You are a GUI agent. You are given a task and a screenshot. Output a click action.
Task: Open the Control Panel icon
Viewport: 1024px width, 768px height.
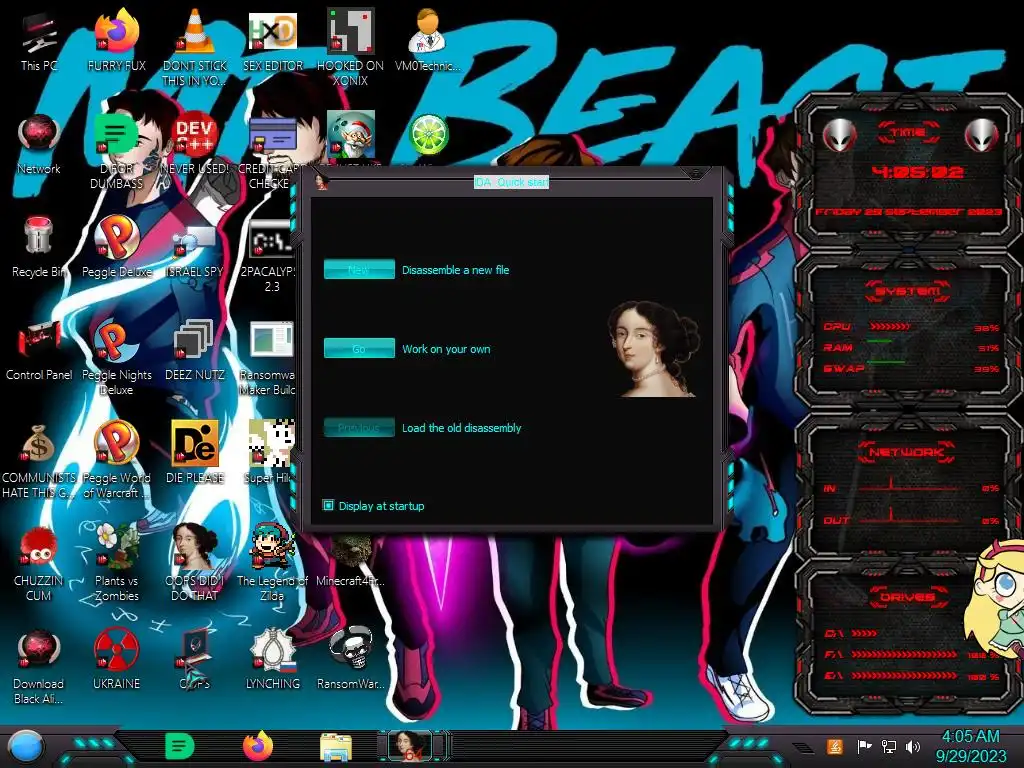[39, 350]
